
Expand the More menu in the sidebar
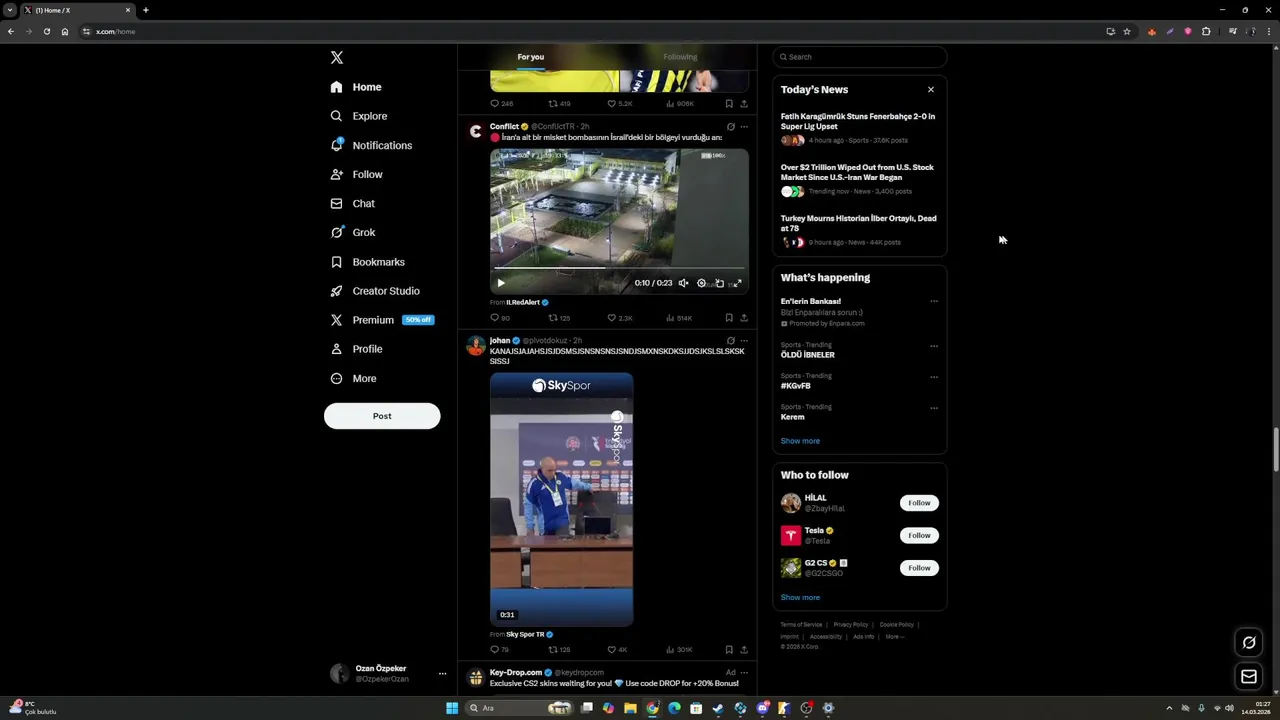(353, 378)
